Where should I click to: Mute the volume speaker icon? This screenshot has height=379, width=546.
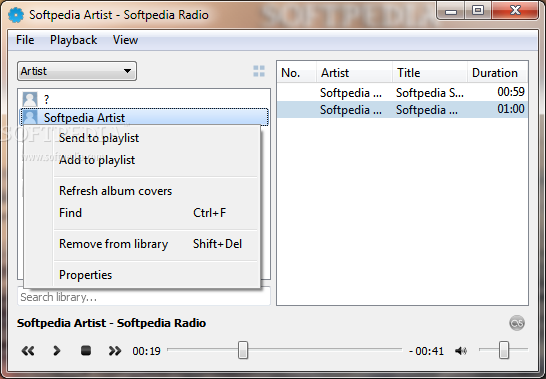(x=461, y=351)
